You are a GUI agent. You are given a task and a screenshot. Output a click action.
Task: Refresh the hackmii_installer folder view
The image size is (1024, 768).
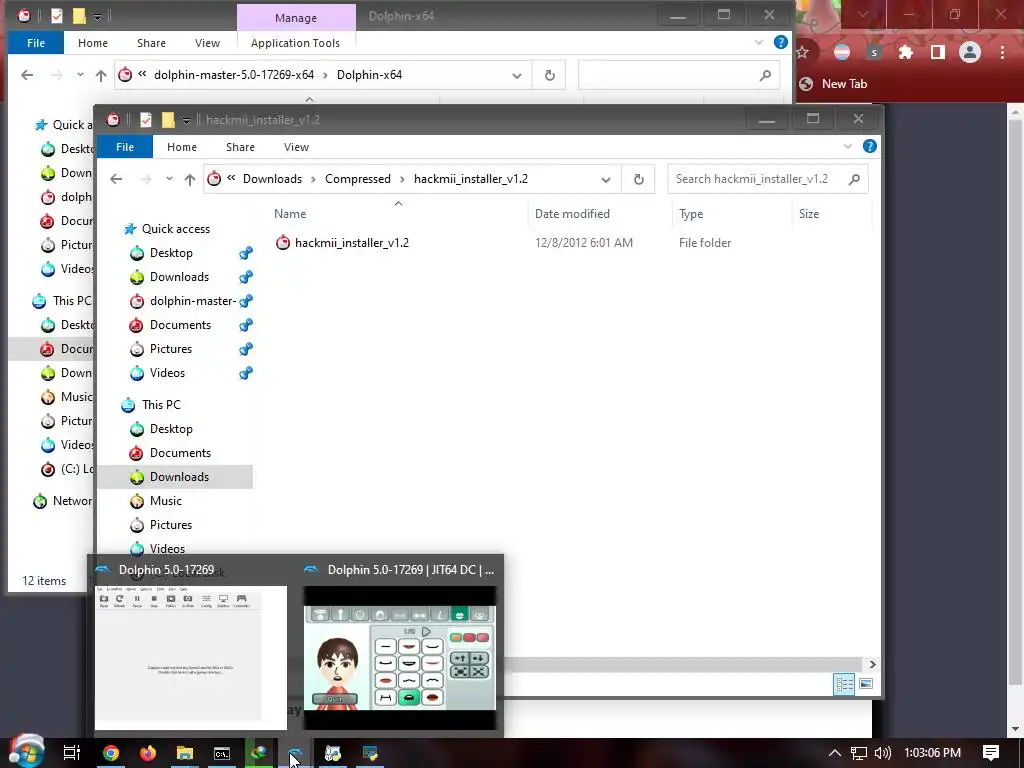pyautogui.click(x=639, y=179)
